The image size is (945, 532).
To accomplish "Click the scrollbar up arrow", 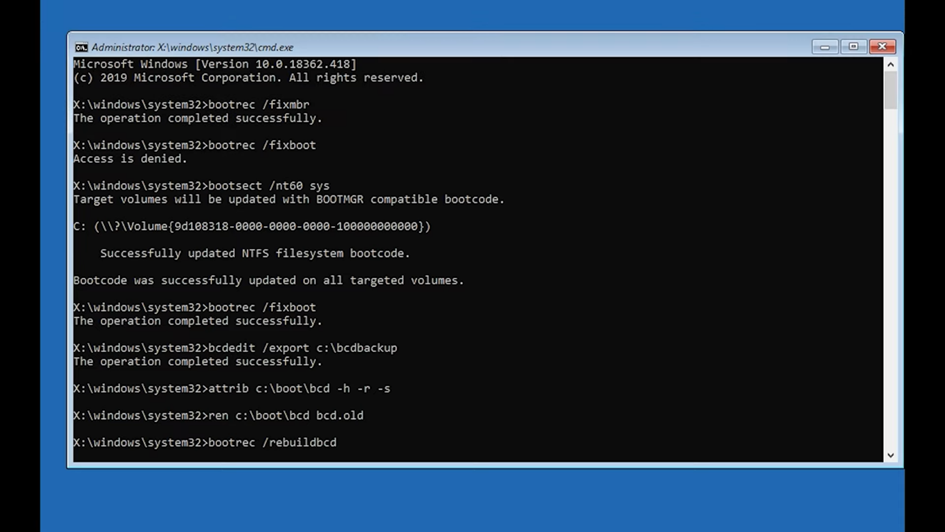I will point(891,64).
